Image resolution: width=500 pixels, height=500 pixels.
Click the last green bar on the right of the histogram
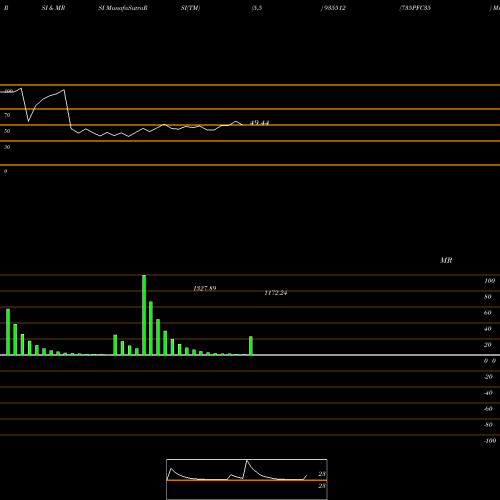251,346
